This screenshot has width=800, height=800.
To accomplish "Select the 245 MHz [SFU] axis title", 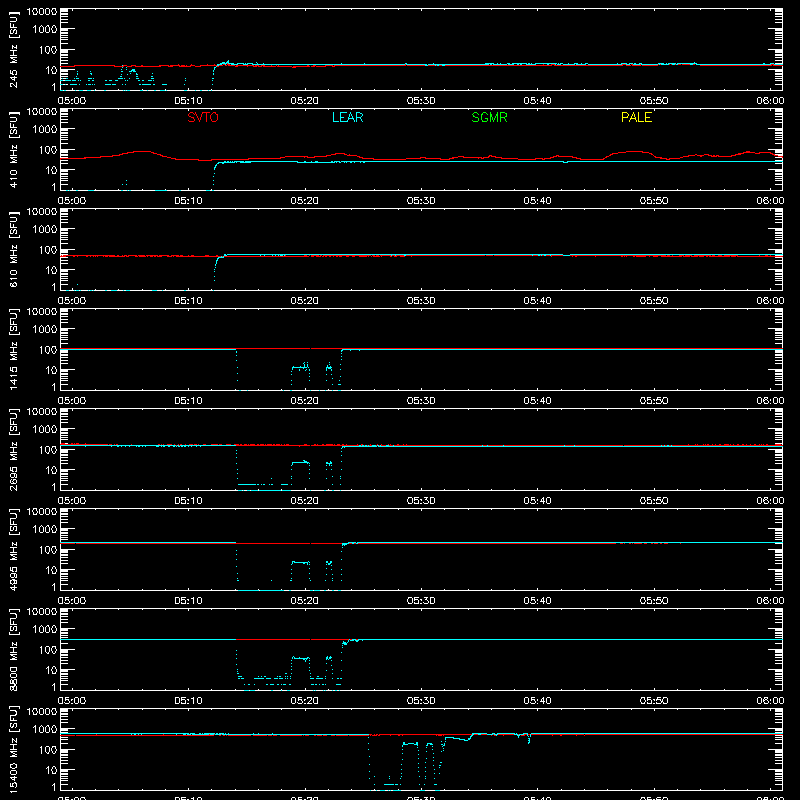I will [14, 49].
